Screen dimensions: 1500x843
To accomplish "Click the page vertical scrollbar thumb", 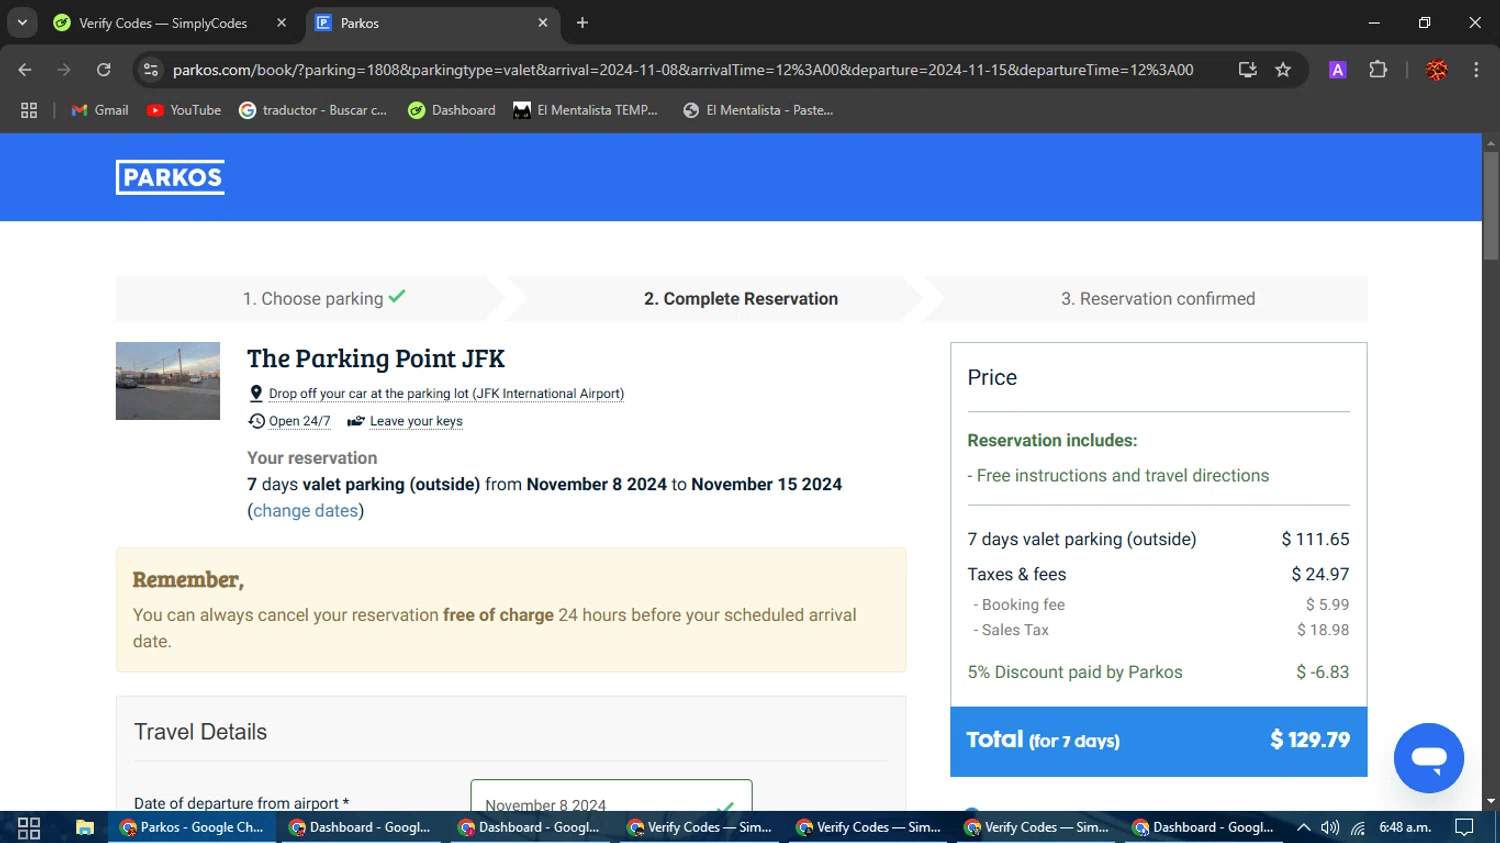I will pyautogui.click(x=1491, y=205).
